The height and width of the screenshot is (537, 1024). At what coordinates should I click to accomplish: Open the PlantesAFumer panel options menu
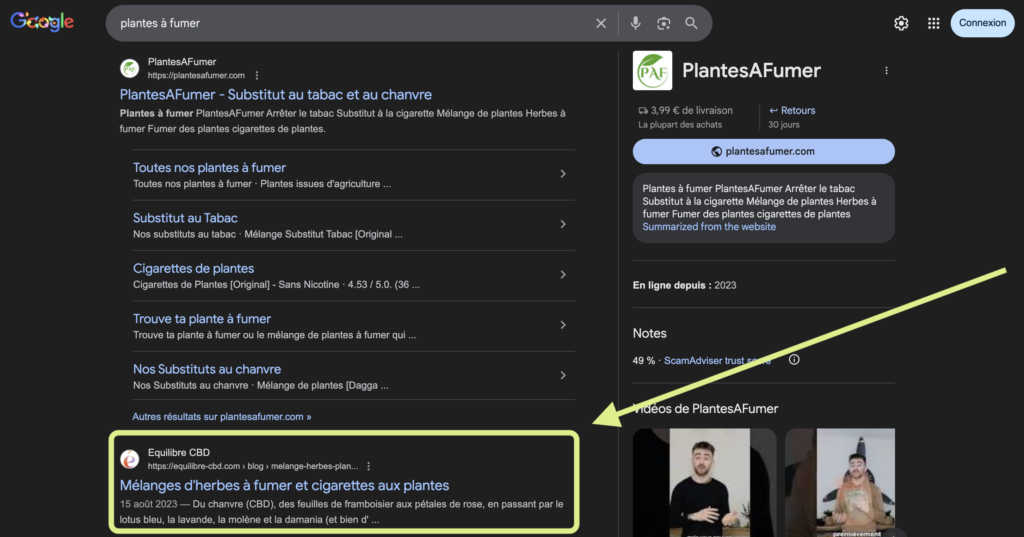886,71
